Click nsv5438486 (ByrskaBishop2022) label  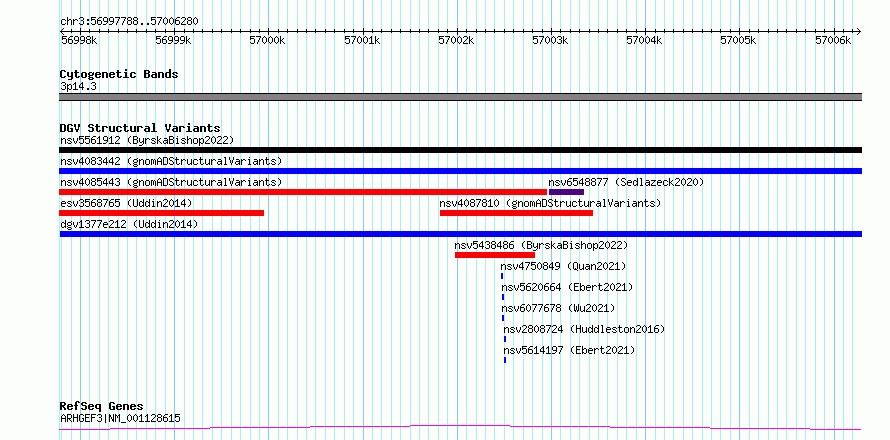pos(541,245)
